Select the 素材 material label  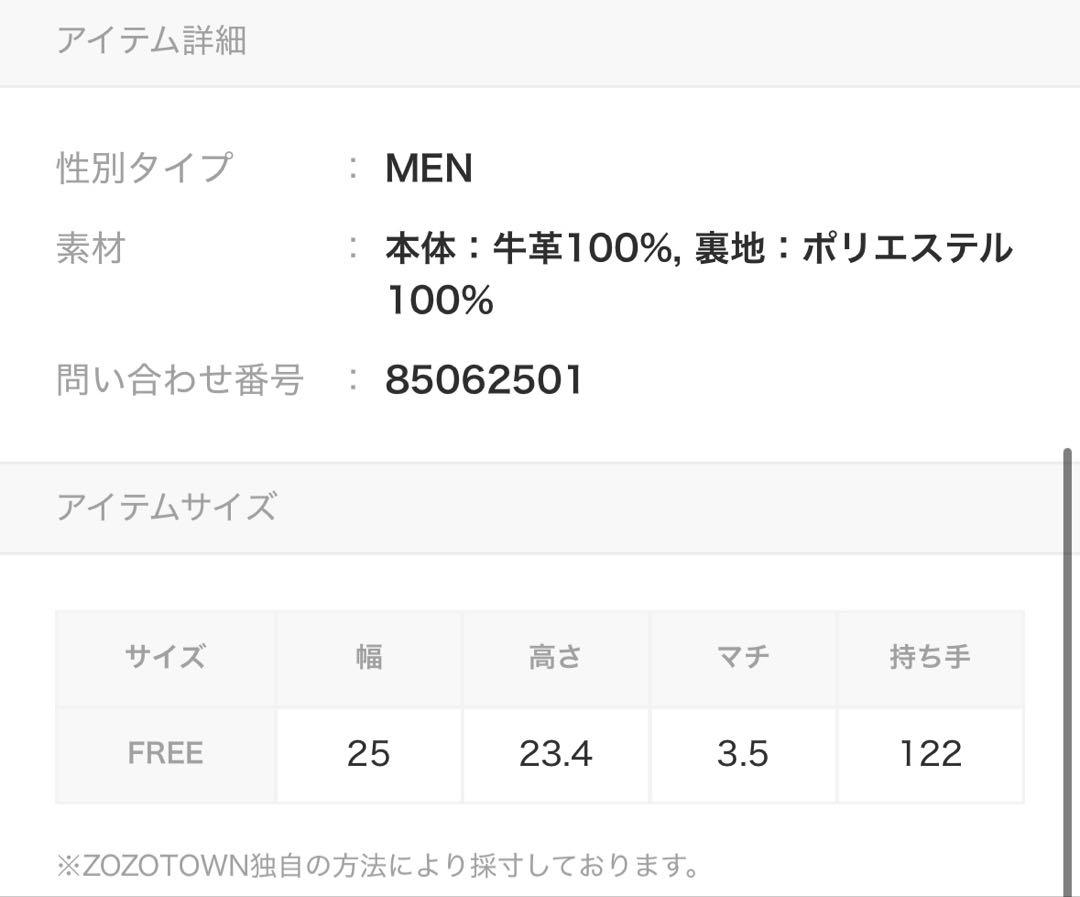[x=91, y=249]
